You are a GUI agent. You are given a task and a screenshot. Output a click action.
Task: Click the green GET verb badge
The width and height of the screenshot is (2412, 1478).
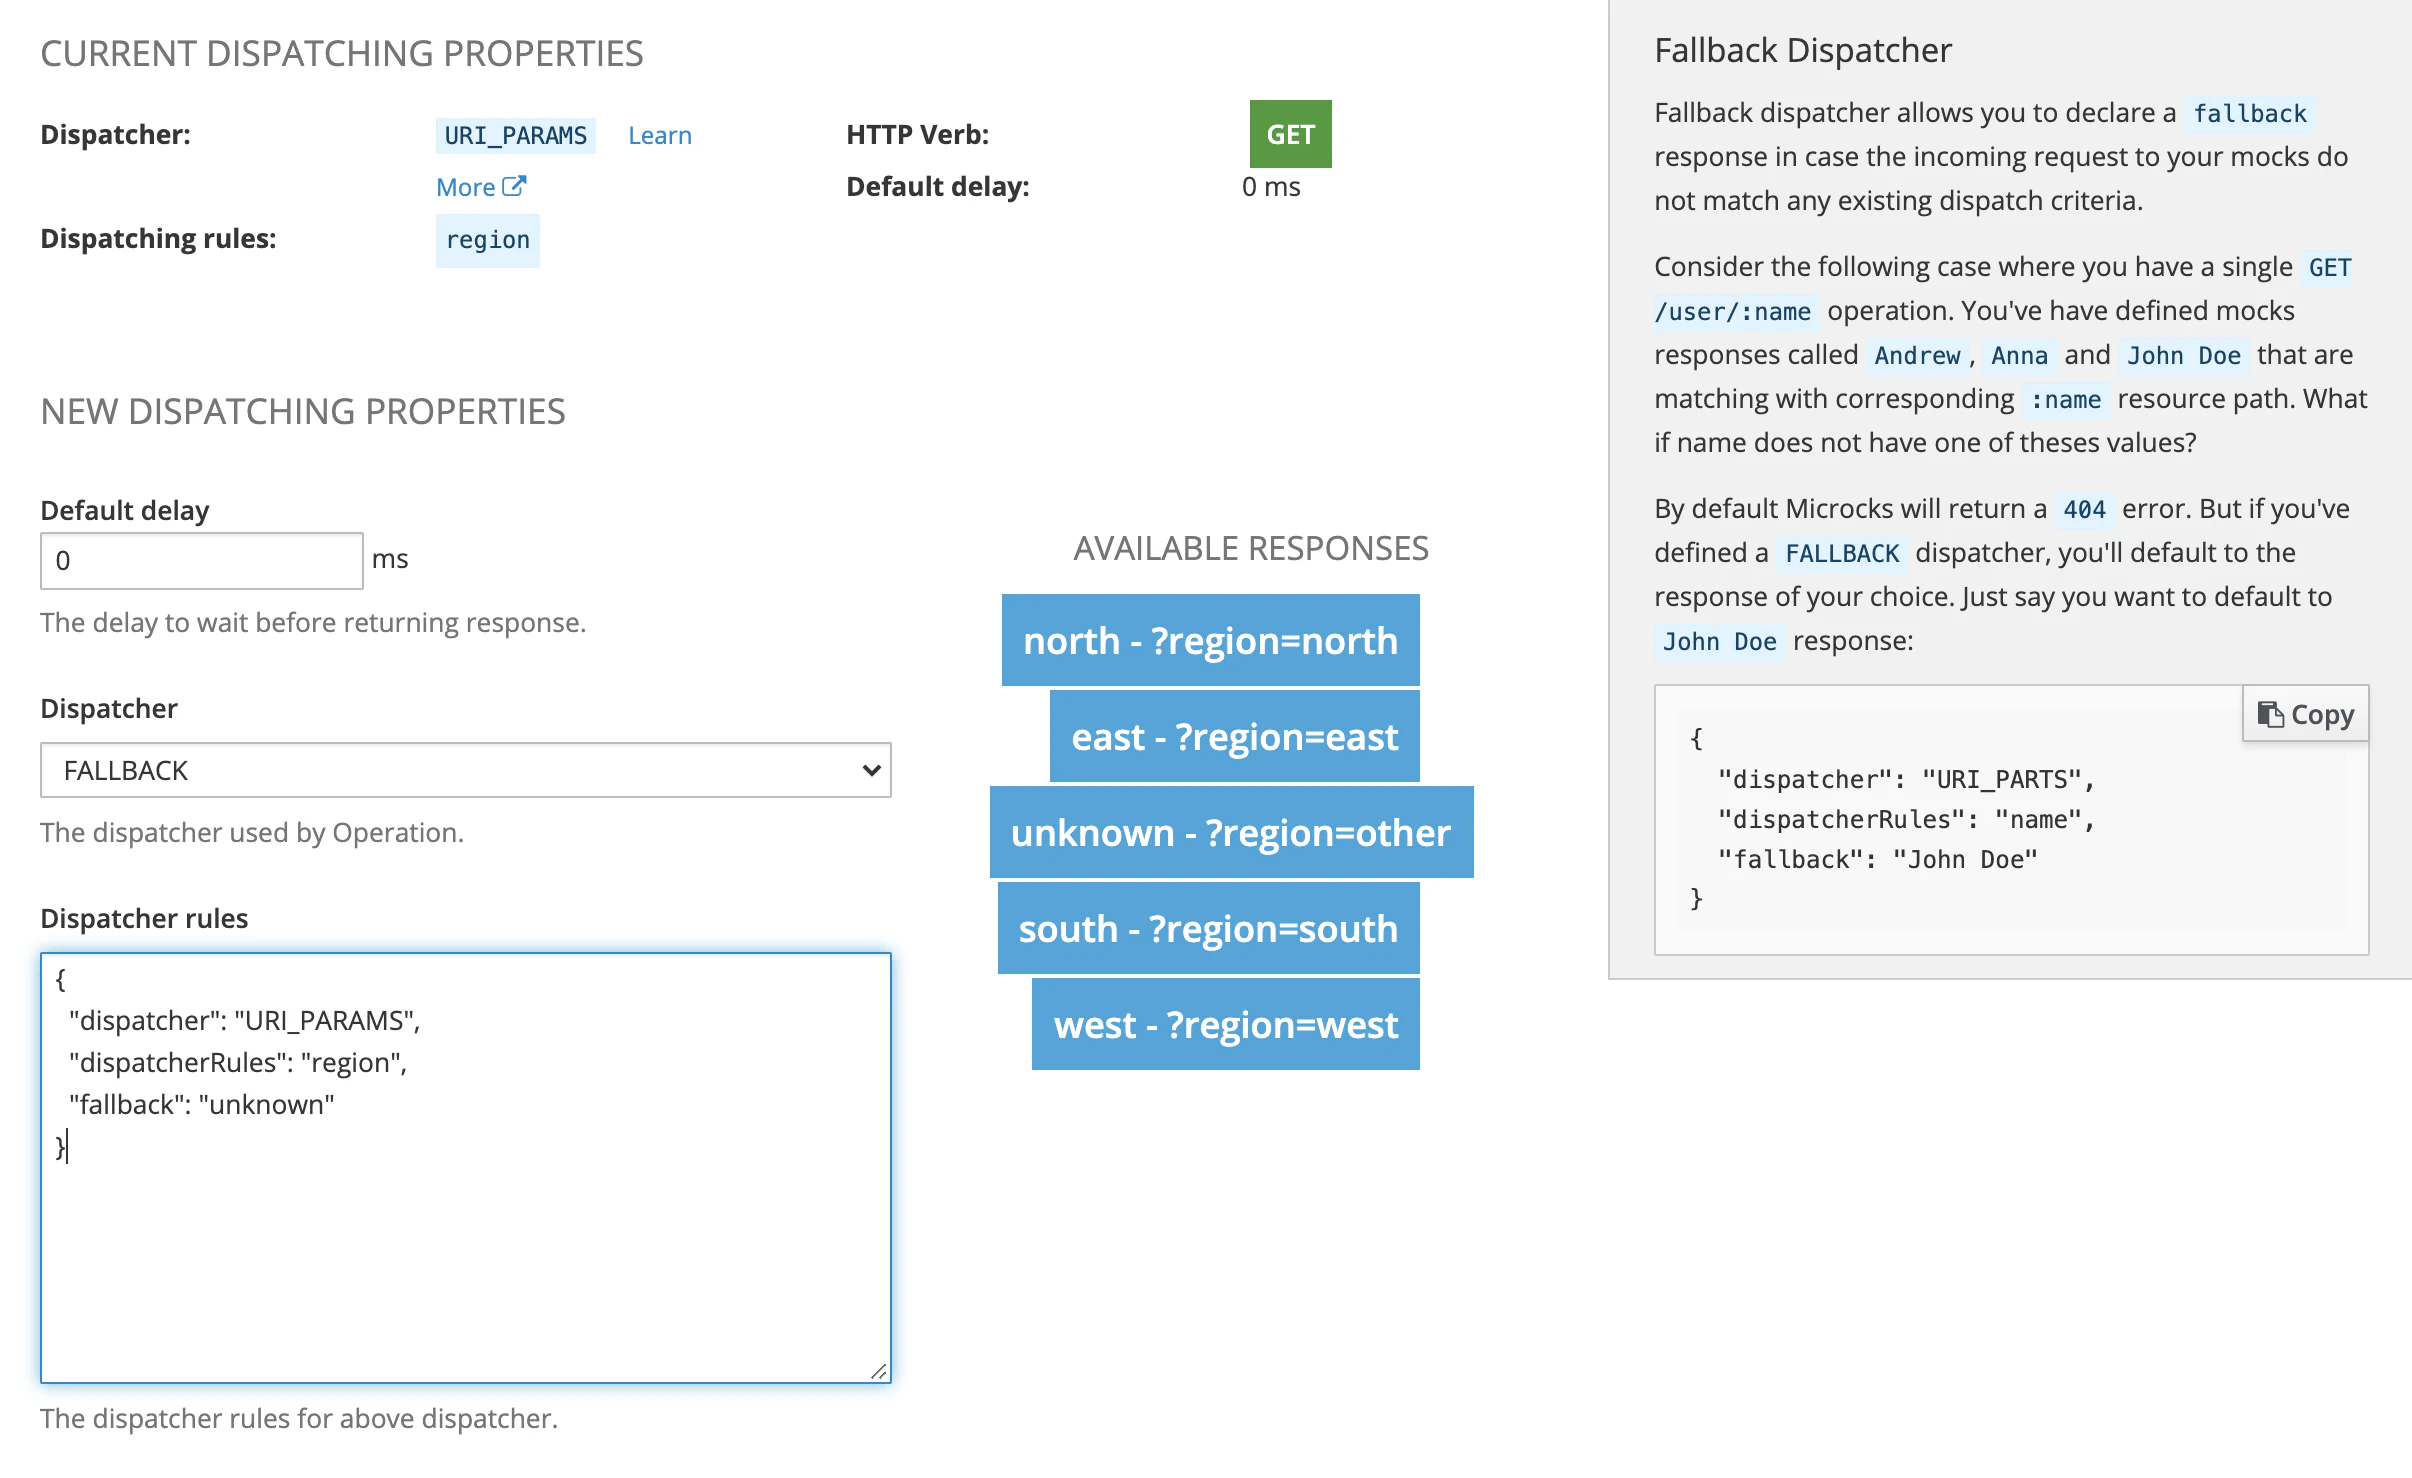1290,134
